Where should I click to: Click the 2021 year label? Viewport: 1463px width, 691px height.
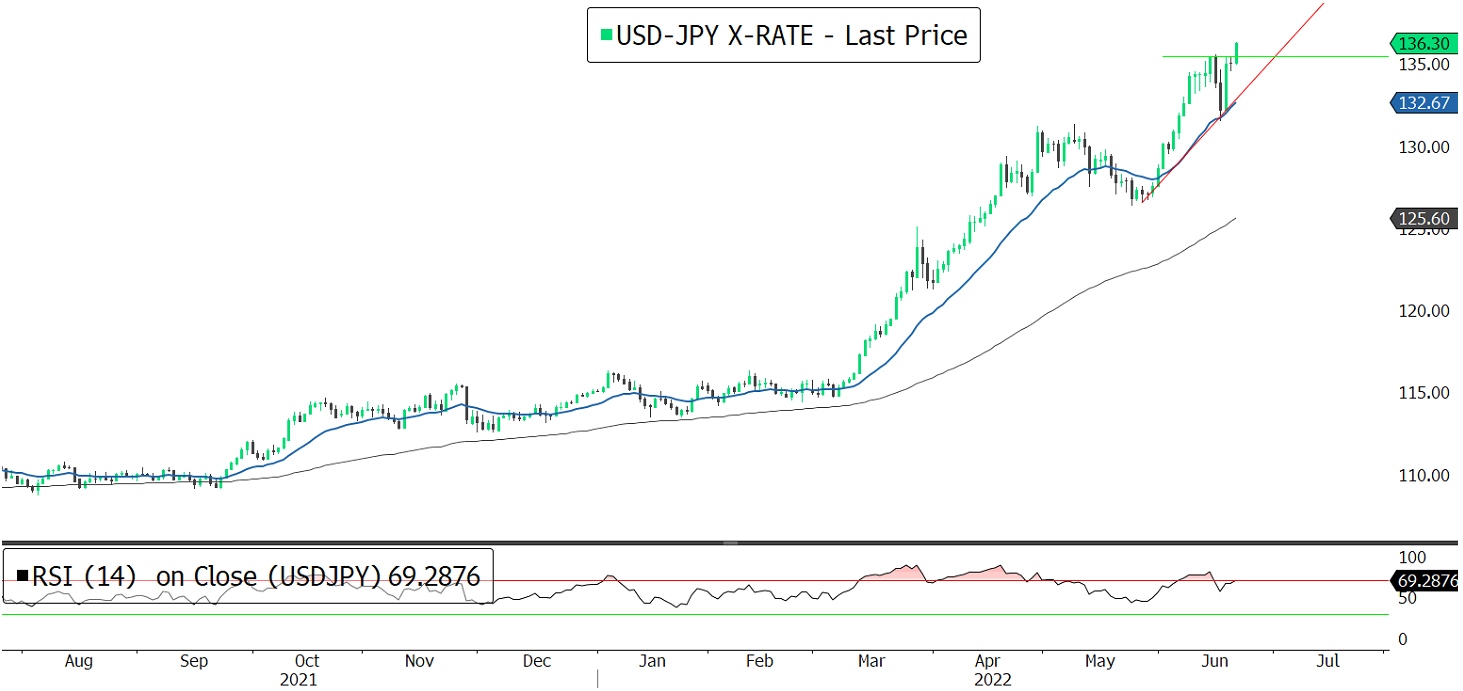[x=298, y=680]
